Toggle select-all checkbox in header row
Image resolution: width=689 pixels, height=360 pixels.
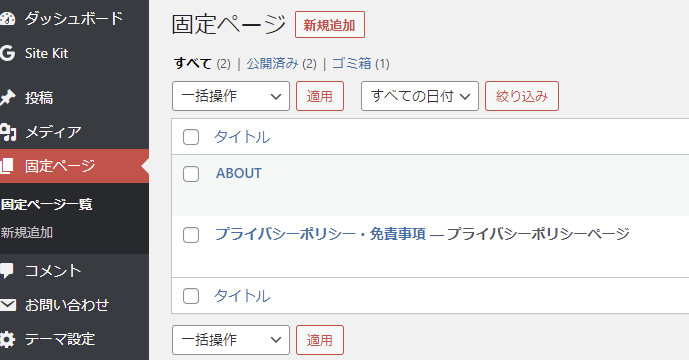click(x=191, y=137)
